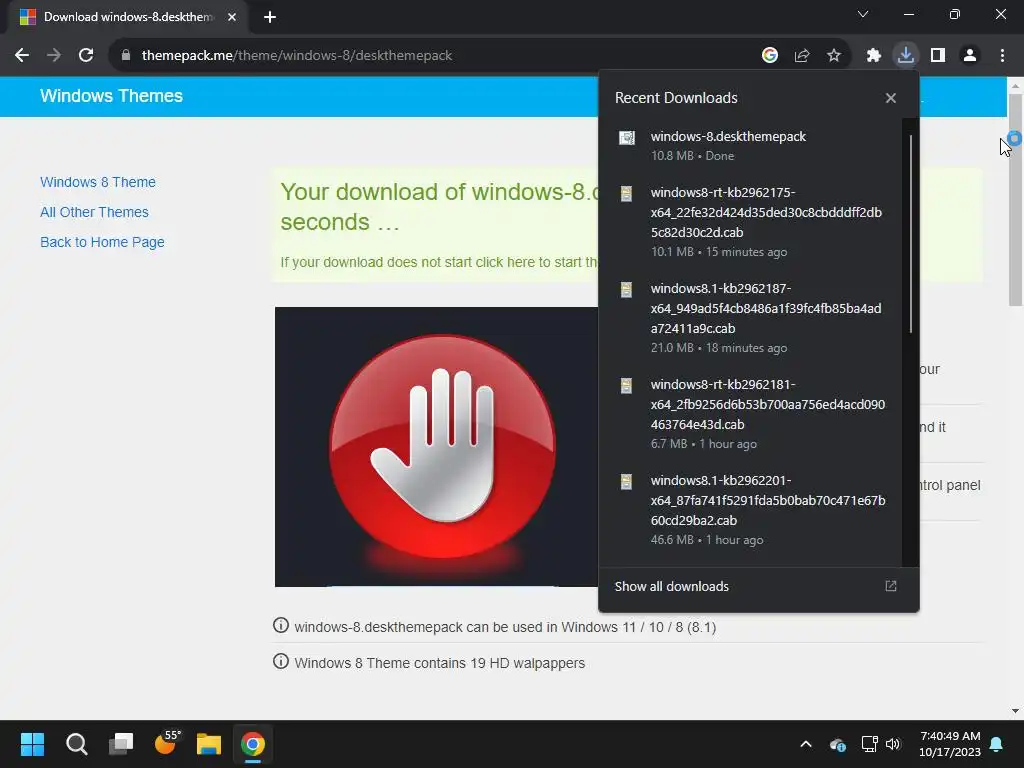Click the page scrollbar down arrow

(x=1015, y=711)
